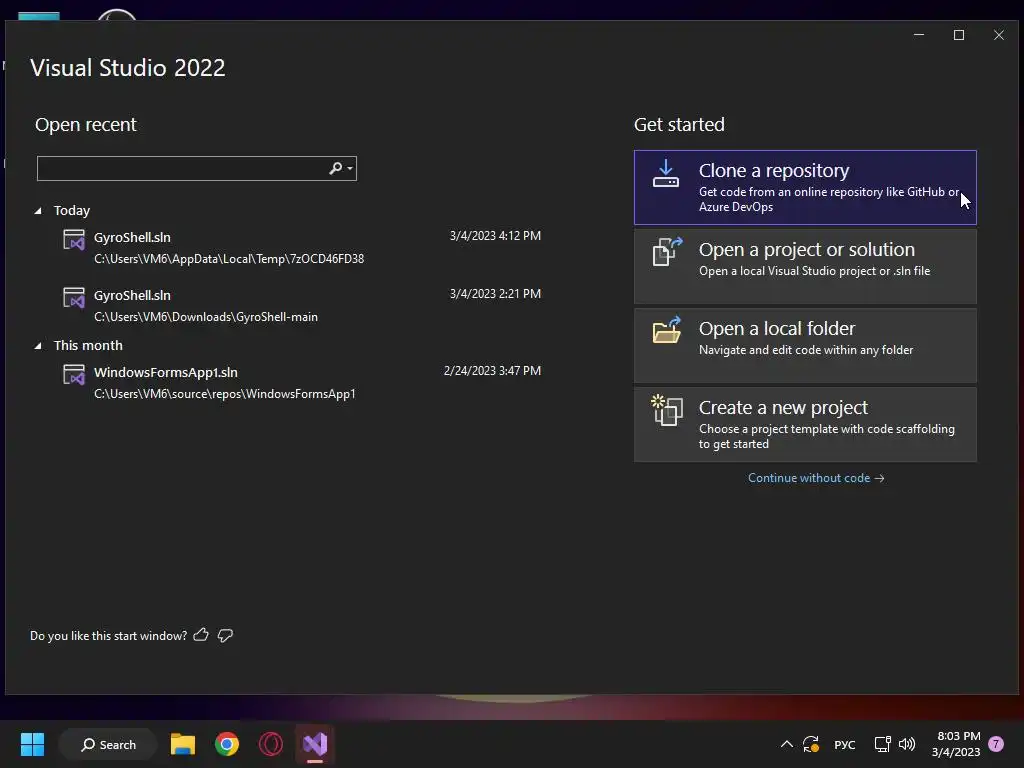Close the Visual Studio 2022 start window

[999, 35]
